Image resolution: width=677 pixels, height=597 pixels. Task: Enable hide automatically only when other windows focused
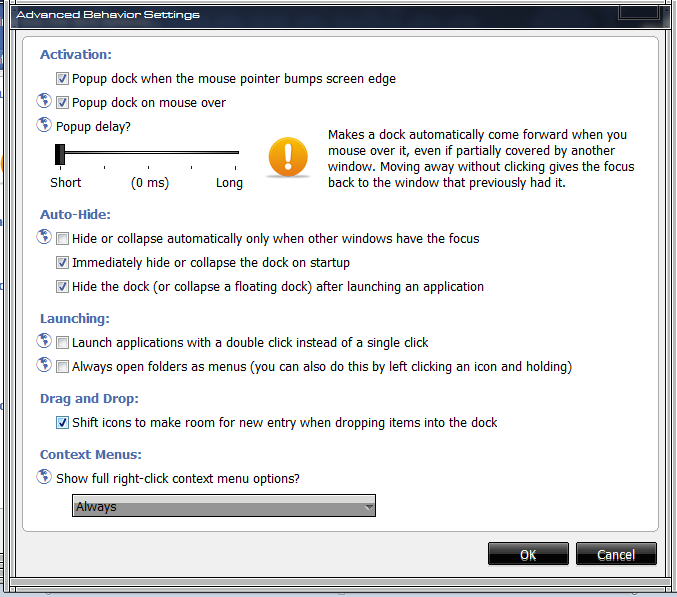(63, 239)
